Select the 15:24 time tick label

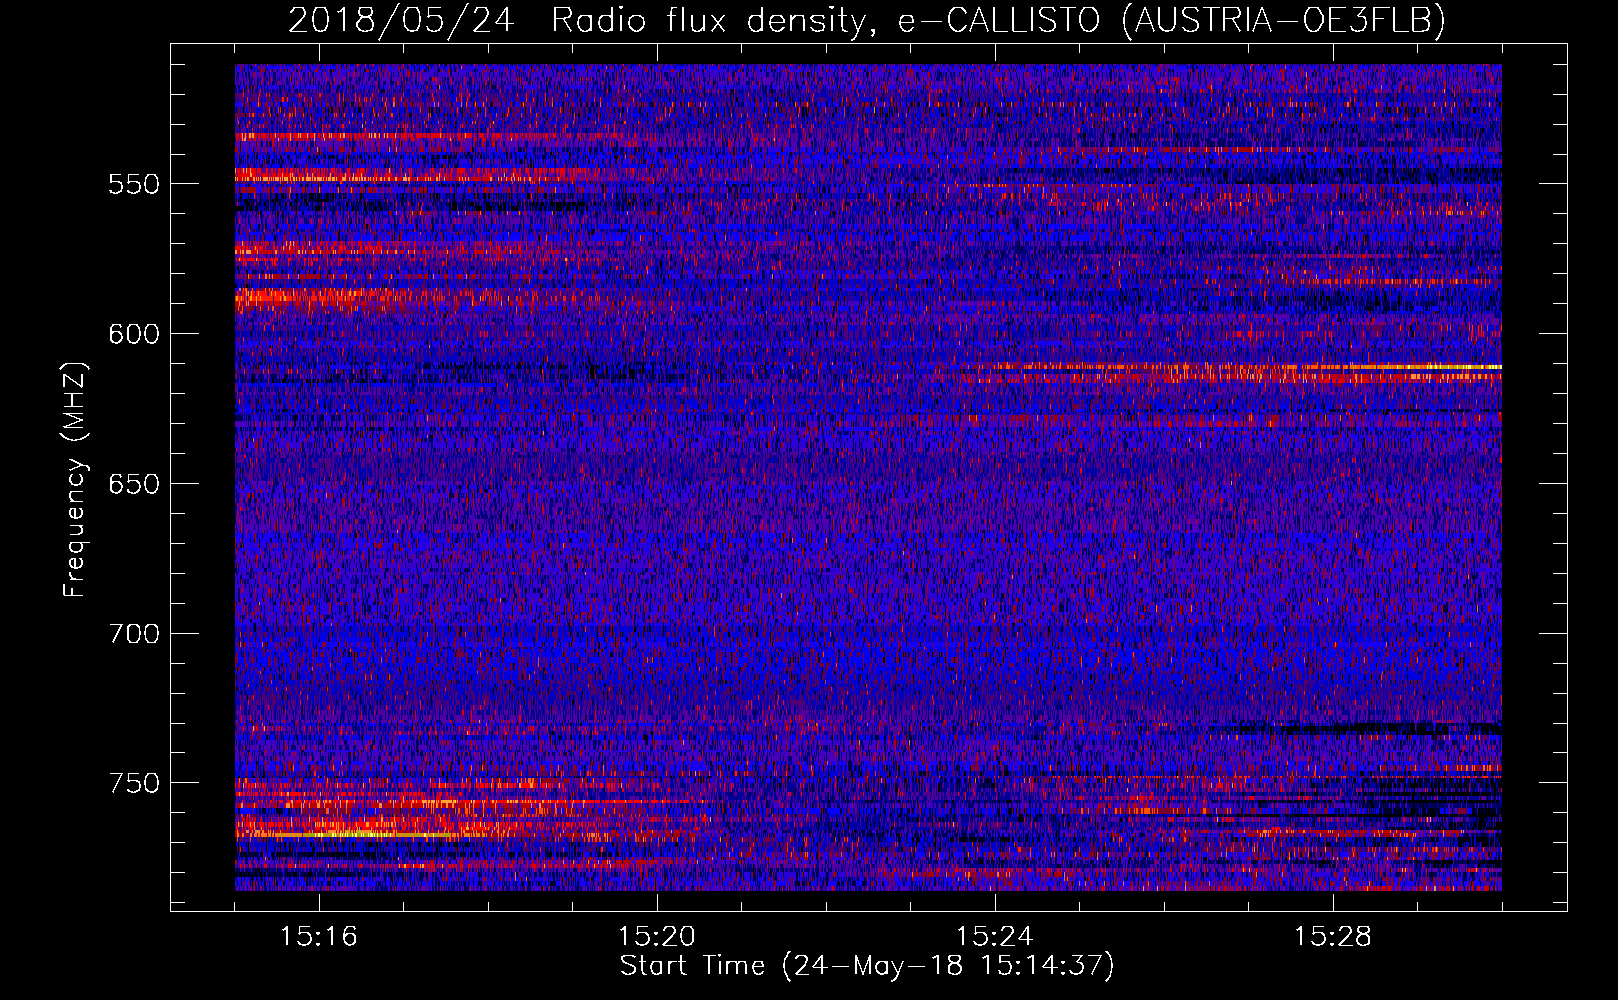[x=995, y=937]
